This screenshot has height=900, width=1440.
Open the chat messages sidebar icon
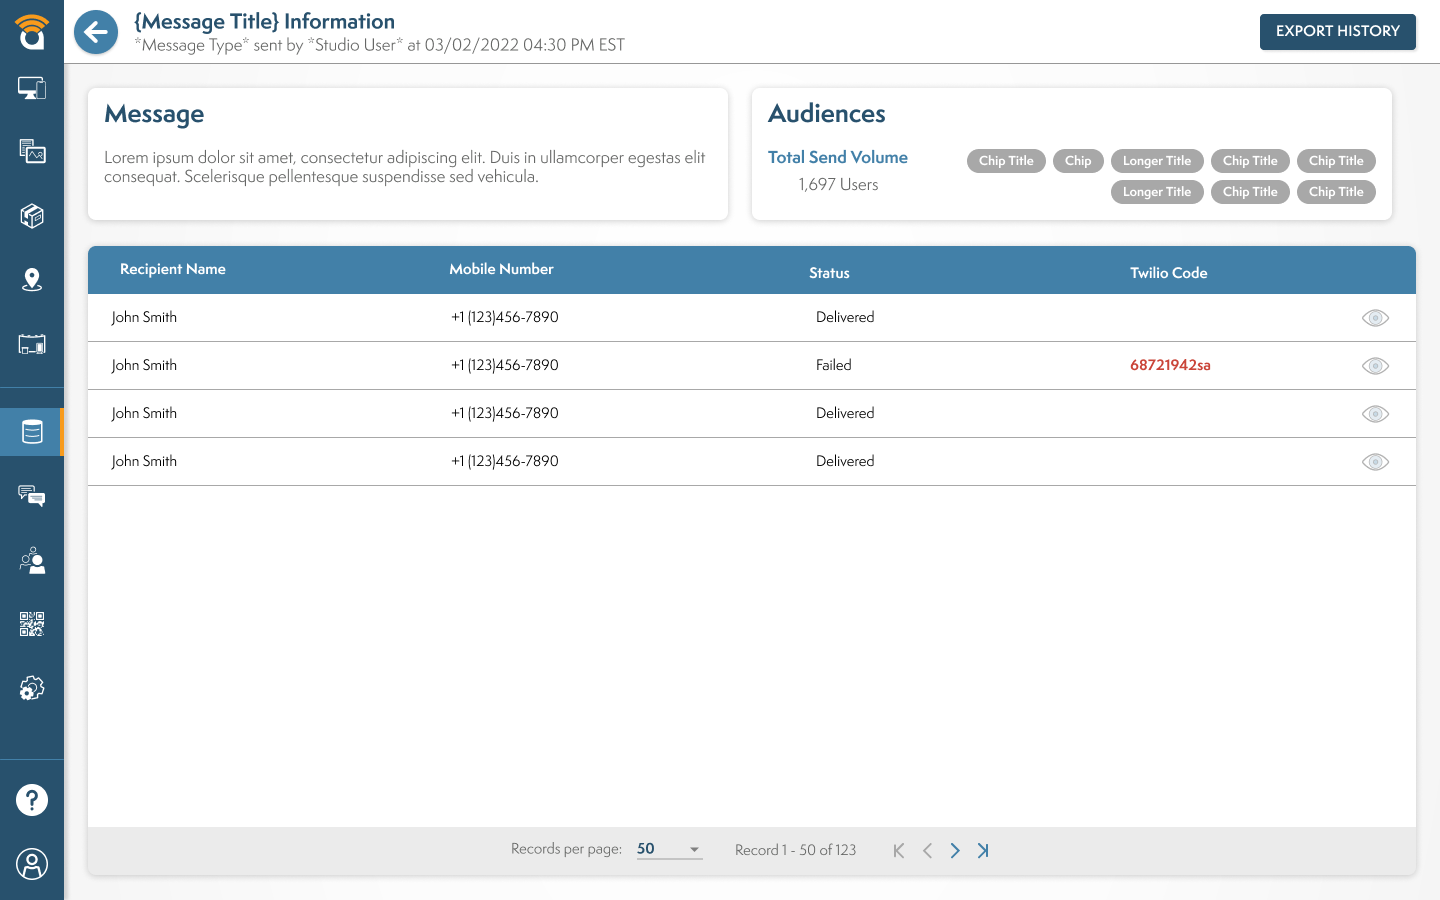[x=32, y=496]
